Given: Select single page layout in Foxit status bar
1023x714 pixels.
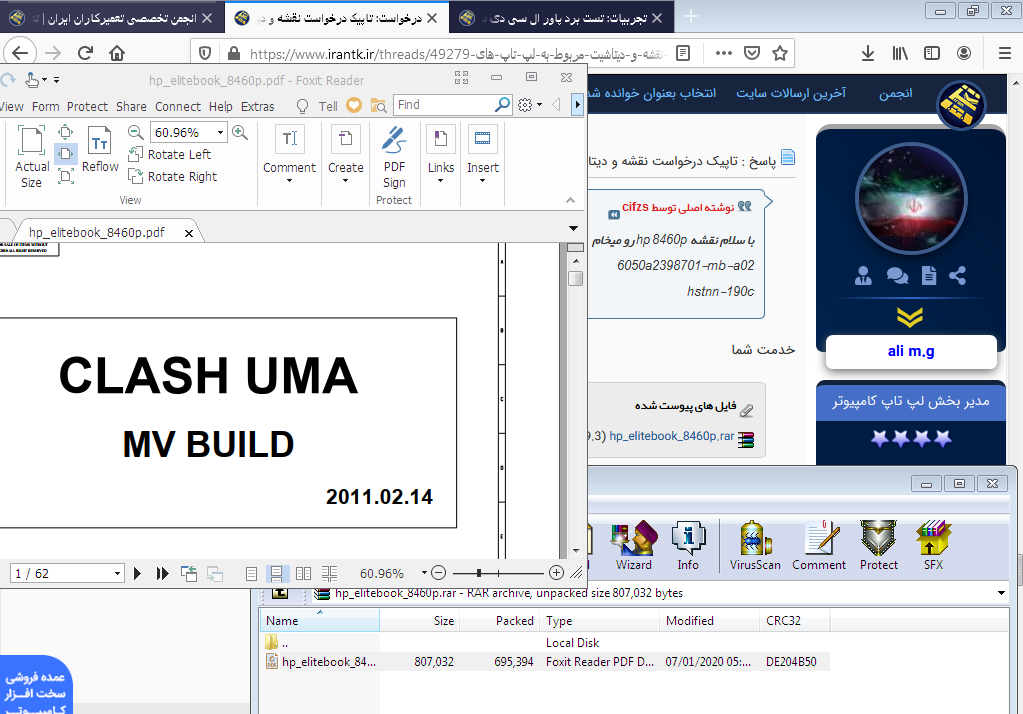Looking at the screenshot, I should coord(251,574).
